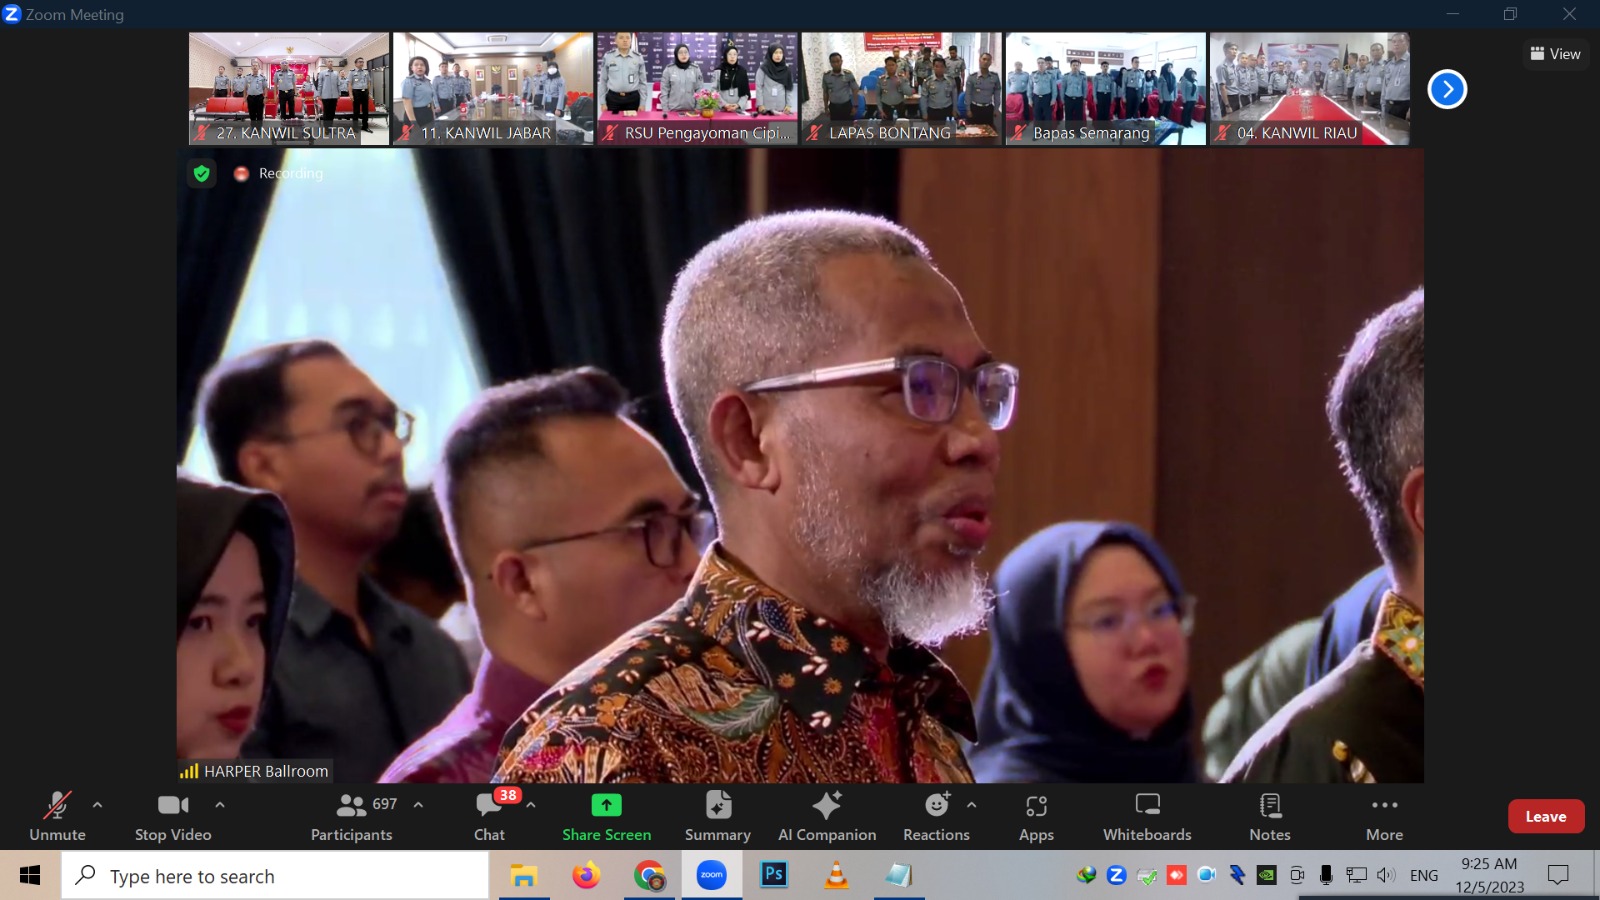Show next participant thumbnails with blue arrow
The image size is (1600, 900).
(x=1446, y=90)
